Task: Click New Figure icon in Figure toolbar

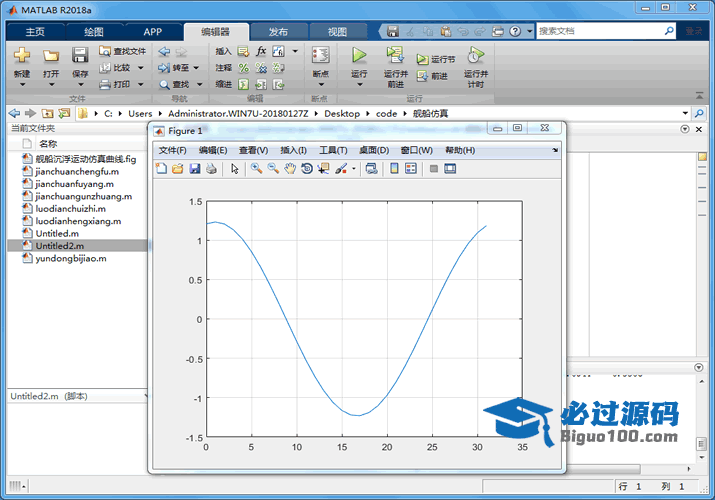Action: (x=161, y=169)
